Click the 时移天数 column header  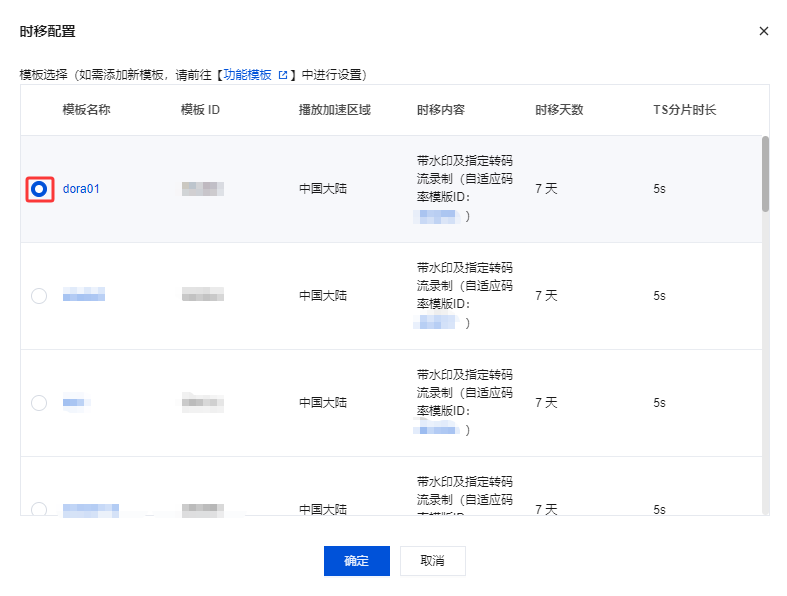[x=558, y=110]
